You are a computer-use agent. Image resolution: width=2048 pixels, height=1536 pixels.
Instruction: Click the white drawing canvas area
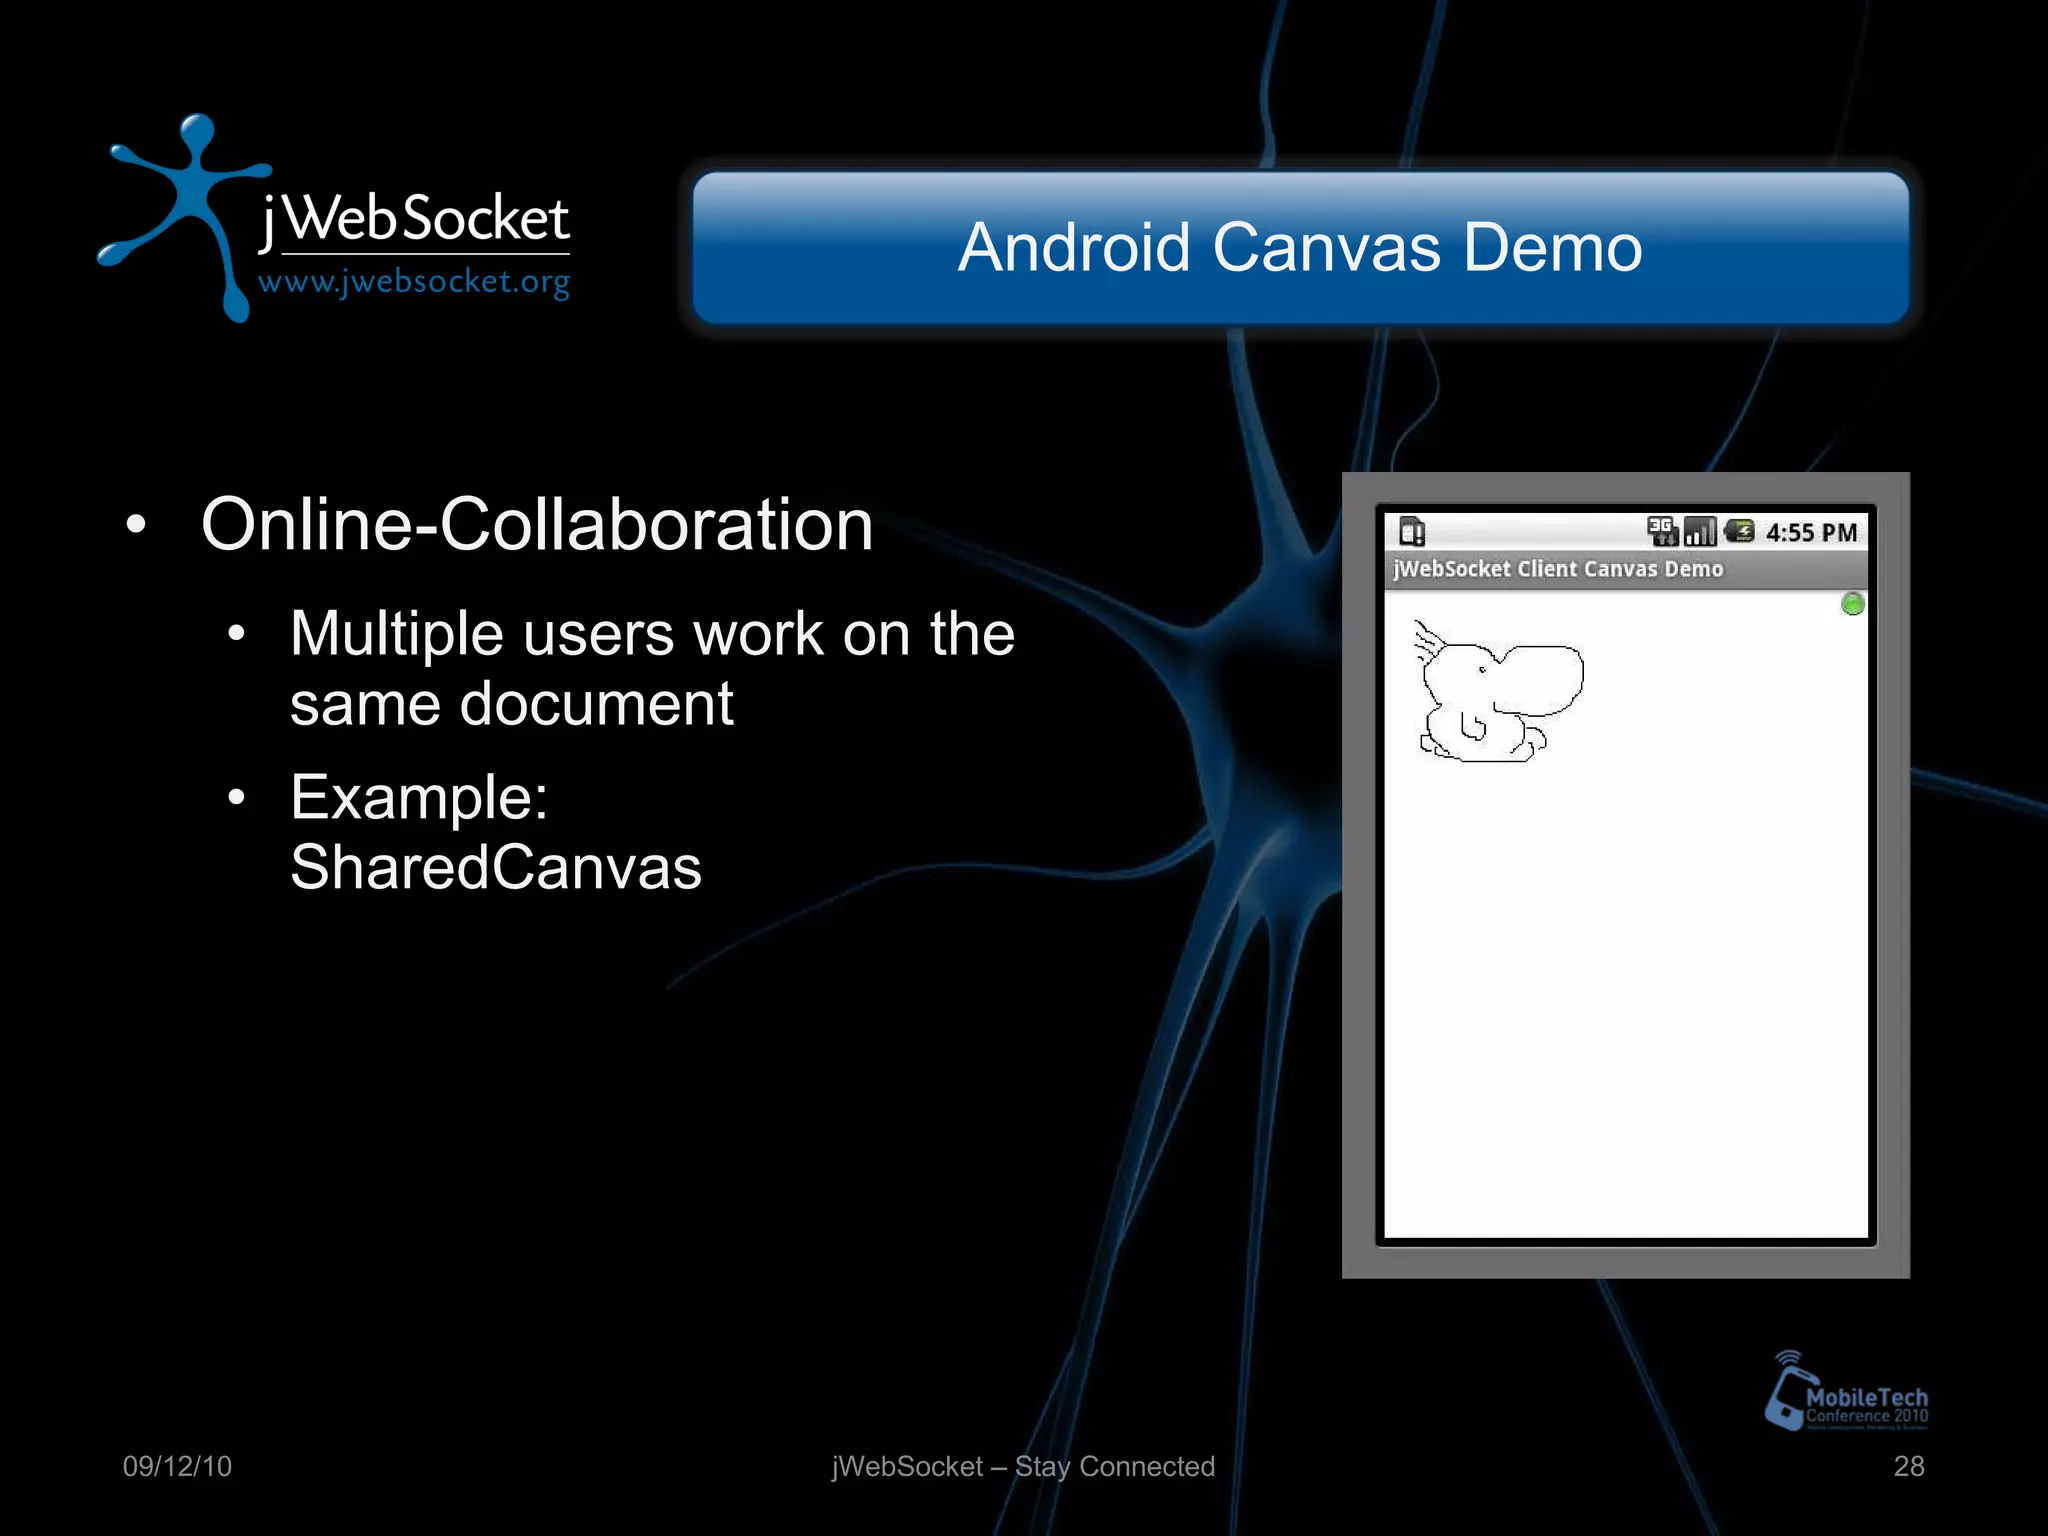(x=1626, y=914)
